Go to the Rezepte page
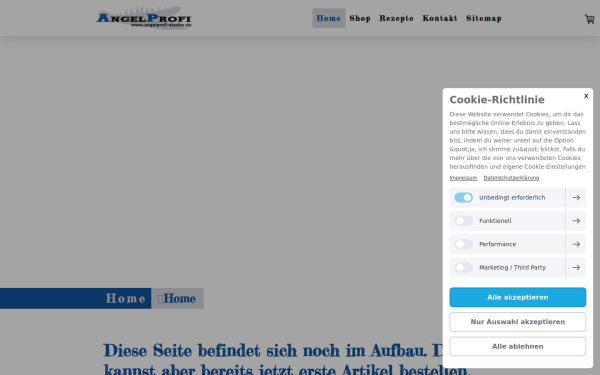 (x=396, y=18)
